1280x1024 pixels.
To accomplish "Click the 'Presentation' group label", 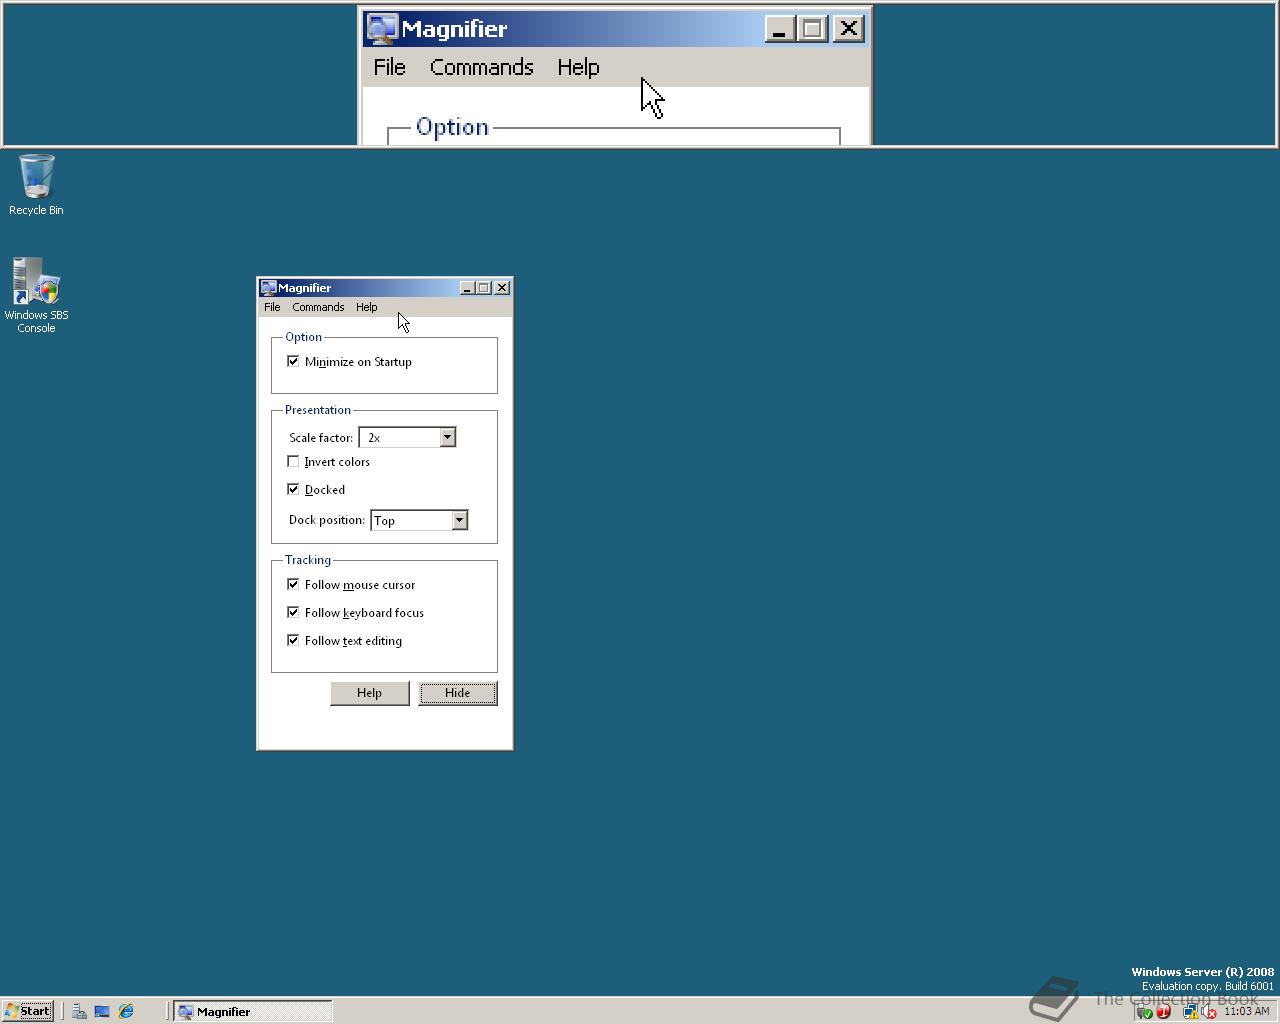I will click(318, 410).
